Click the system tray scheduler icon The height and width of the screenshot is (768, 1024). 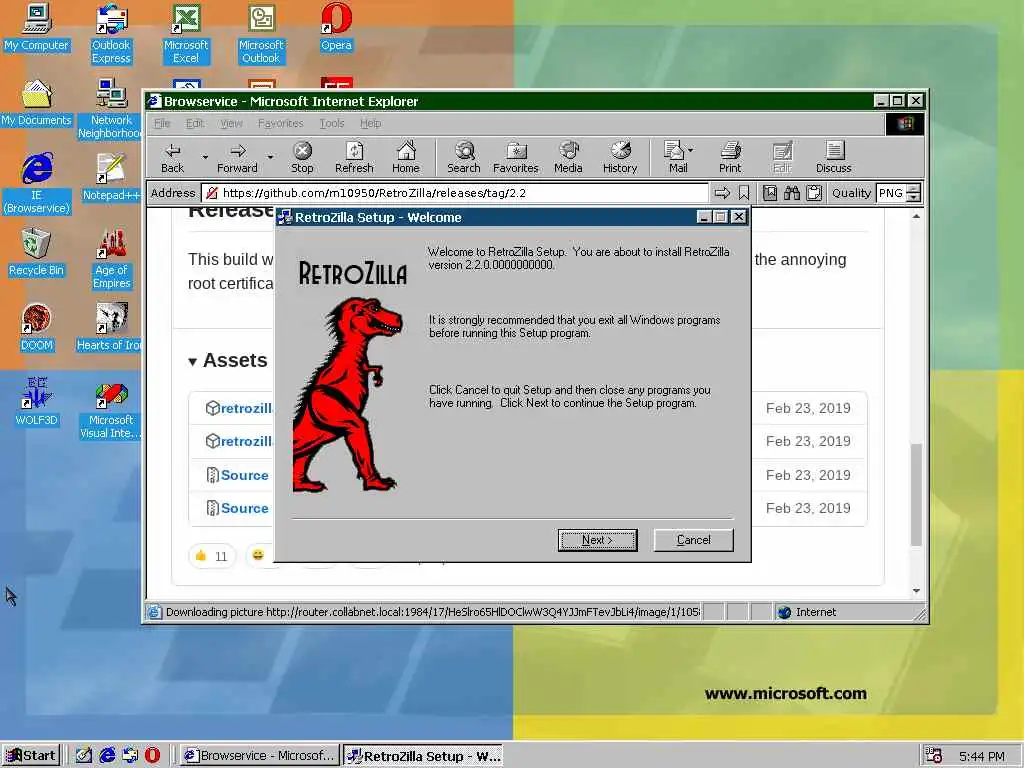click(934, 756)
